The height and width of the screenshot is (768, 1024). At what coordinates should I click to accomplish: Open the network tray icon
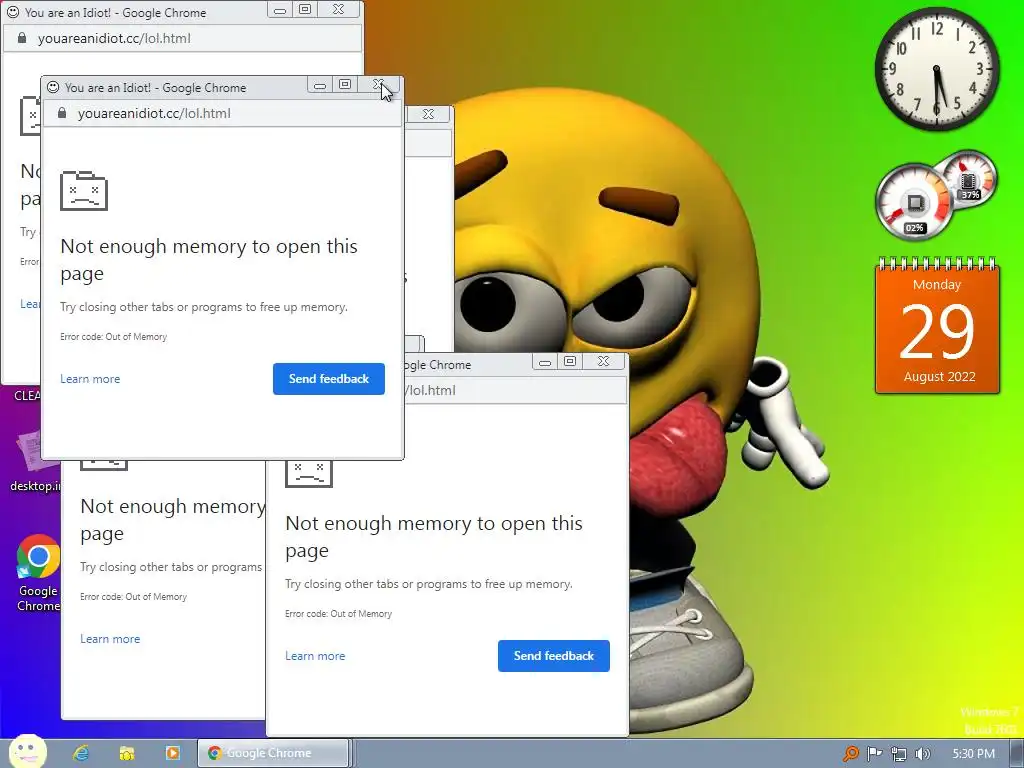pyautogui.click(x=899, y=754)
